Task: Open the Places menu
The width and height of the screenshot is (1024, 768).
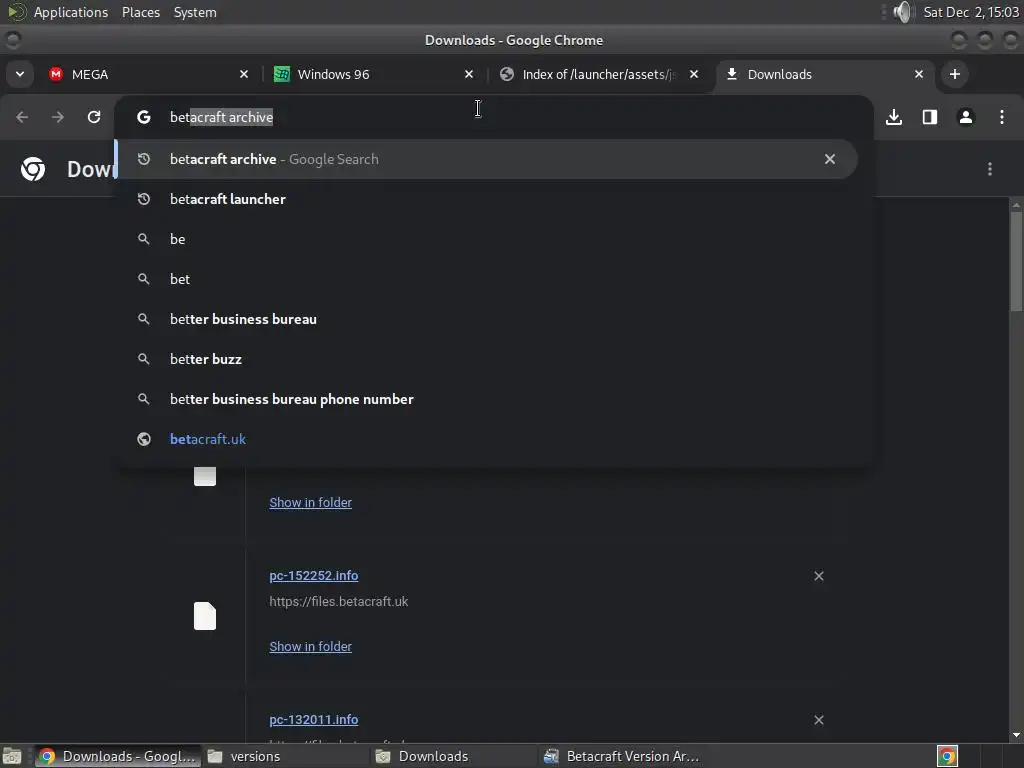Action: 140,12
